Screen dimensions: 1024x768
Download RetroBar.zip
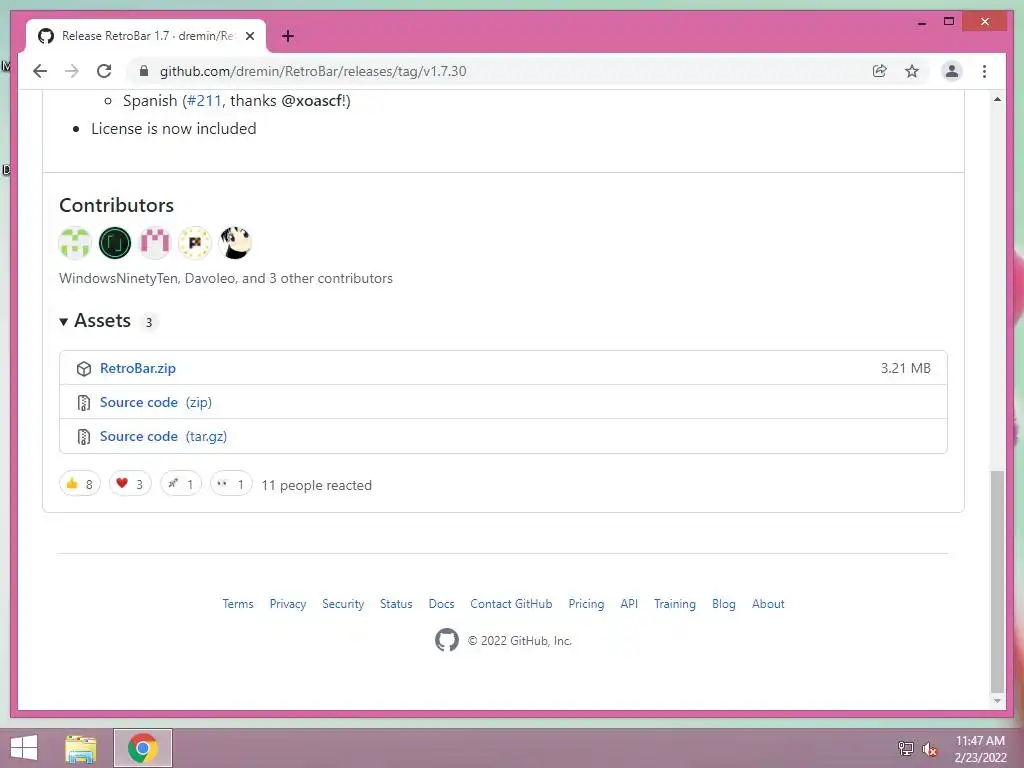tap(138, 368)
